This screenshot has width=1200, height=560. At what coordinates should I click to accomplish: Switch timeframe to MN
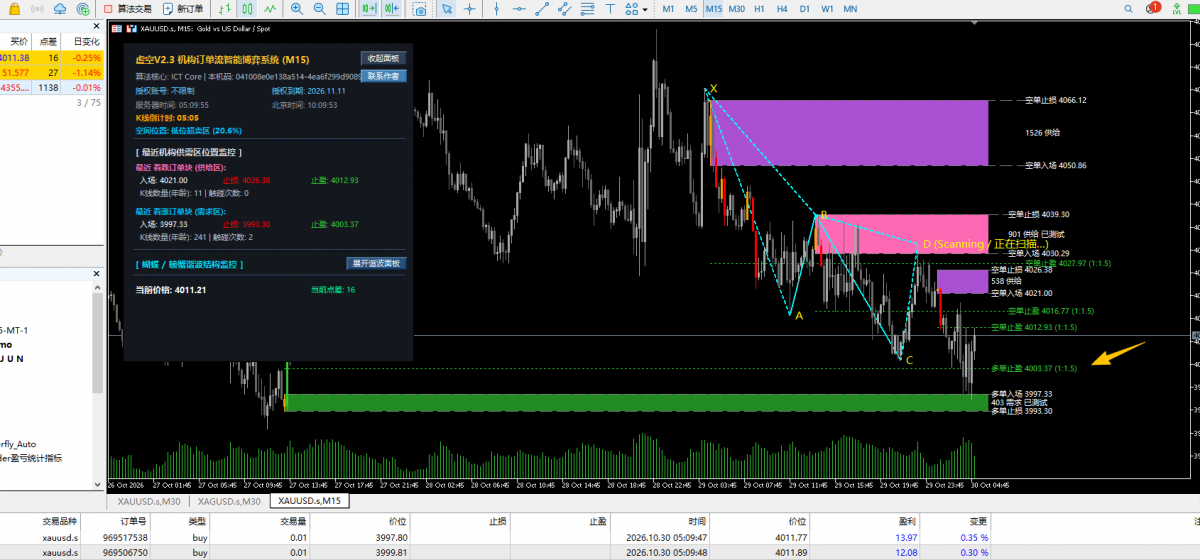click(850, 9)
